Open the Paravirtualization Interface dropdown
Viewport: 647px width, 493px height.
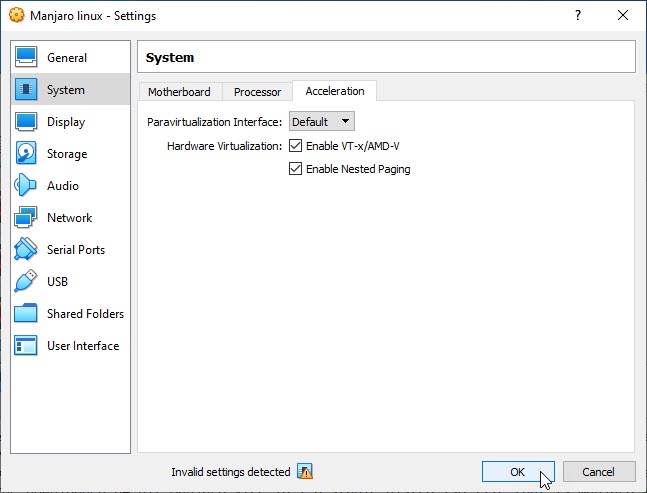click(x=321, y=122)
